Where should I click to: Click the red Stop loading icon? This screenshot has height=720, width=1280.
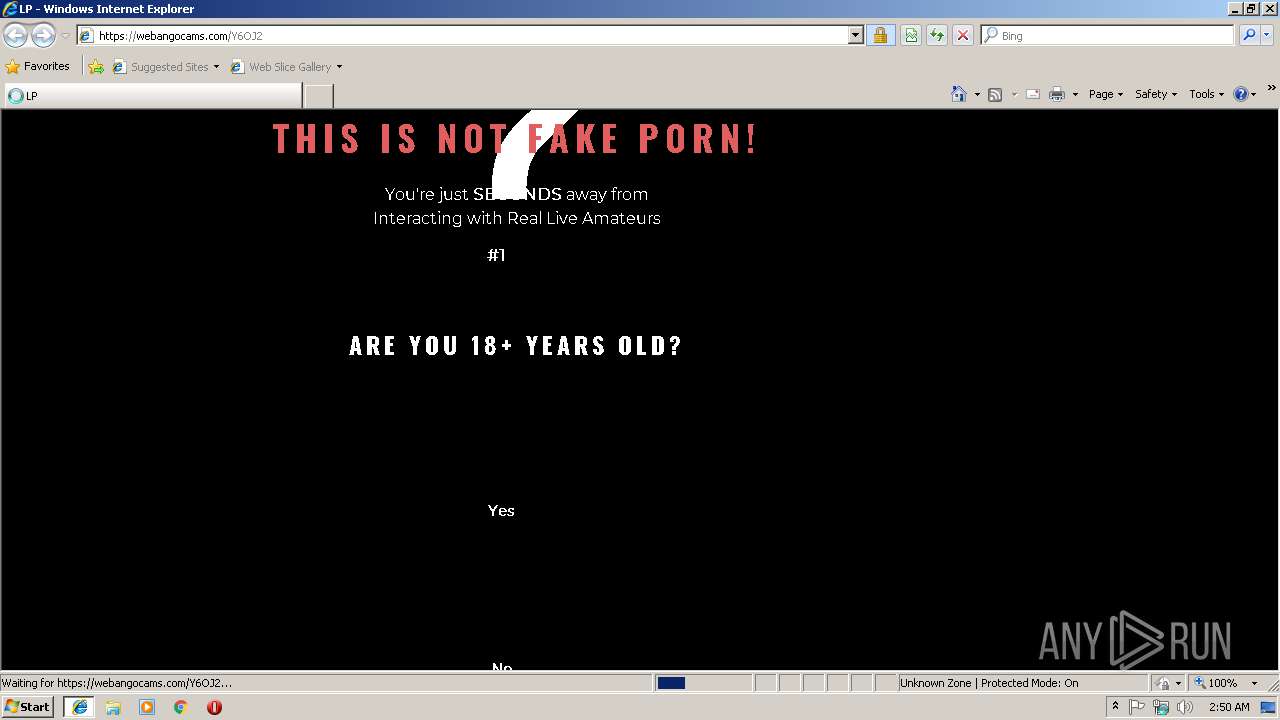pos(963,36)
